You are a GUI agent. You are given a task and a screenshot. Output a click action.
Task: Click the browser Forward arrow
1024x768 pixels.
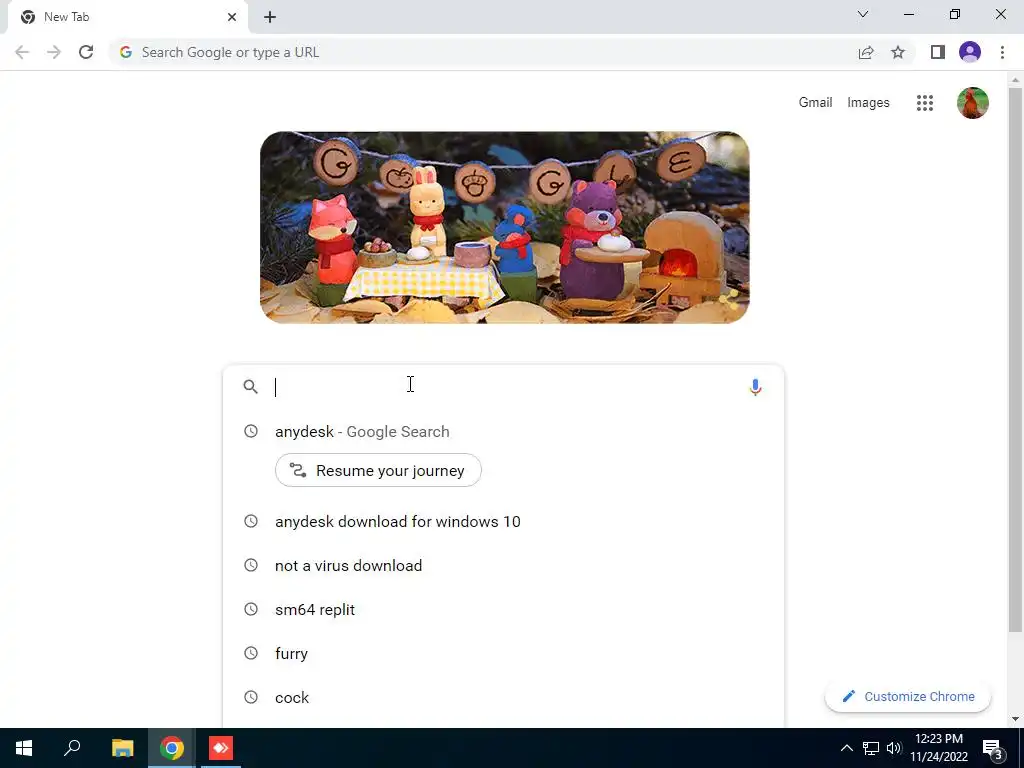click(x=54, y=52)
